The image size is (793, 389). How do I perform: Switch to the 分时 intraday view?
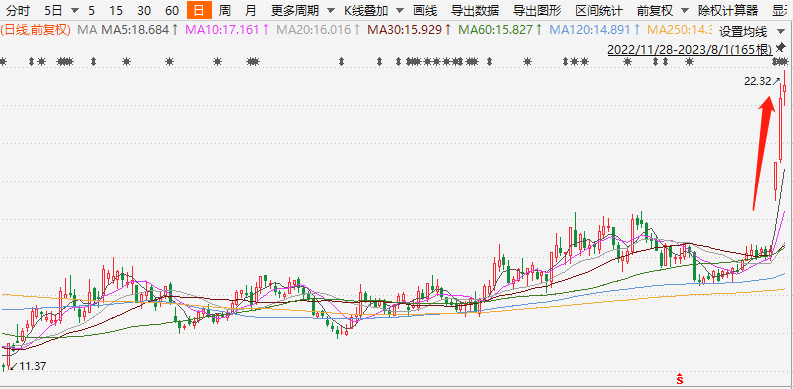pos(19,10)
